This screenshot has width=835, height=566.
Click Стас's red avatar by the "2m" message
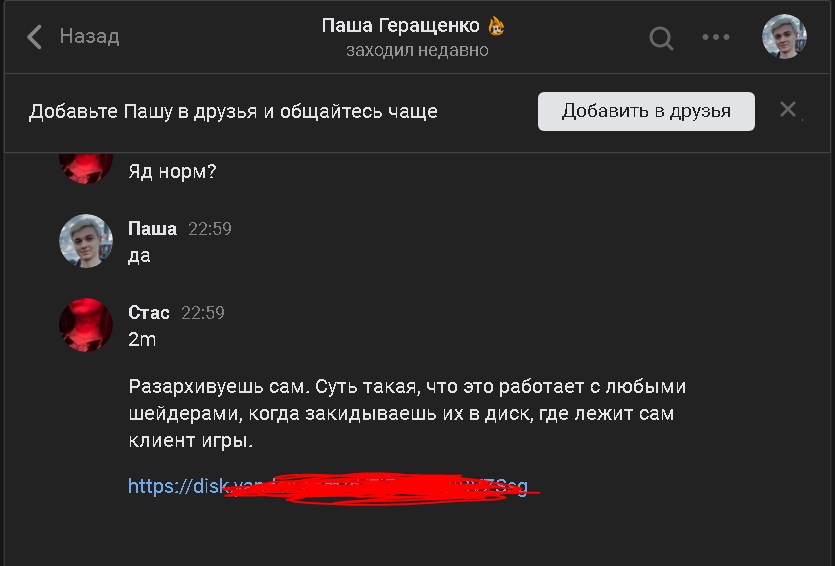(x=85, y=325)
